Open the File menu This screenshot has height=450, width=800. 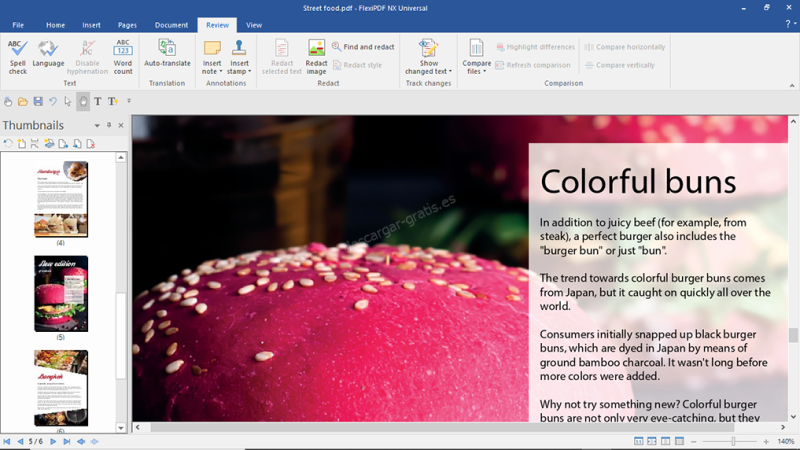point(18,25)
